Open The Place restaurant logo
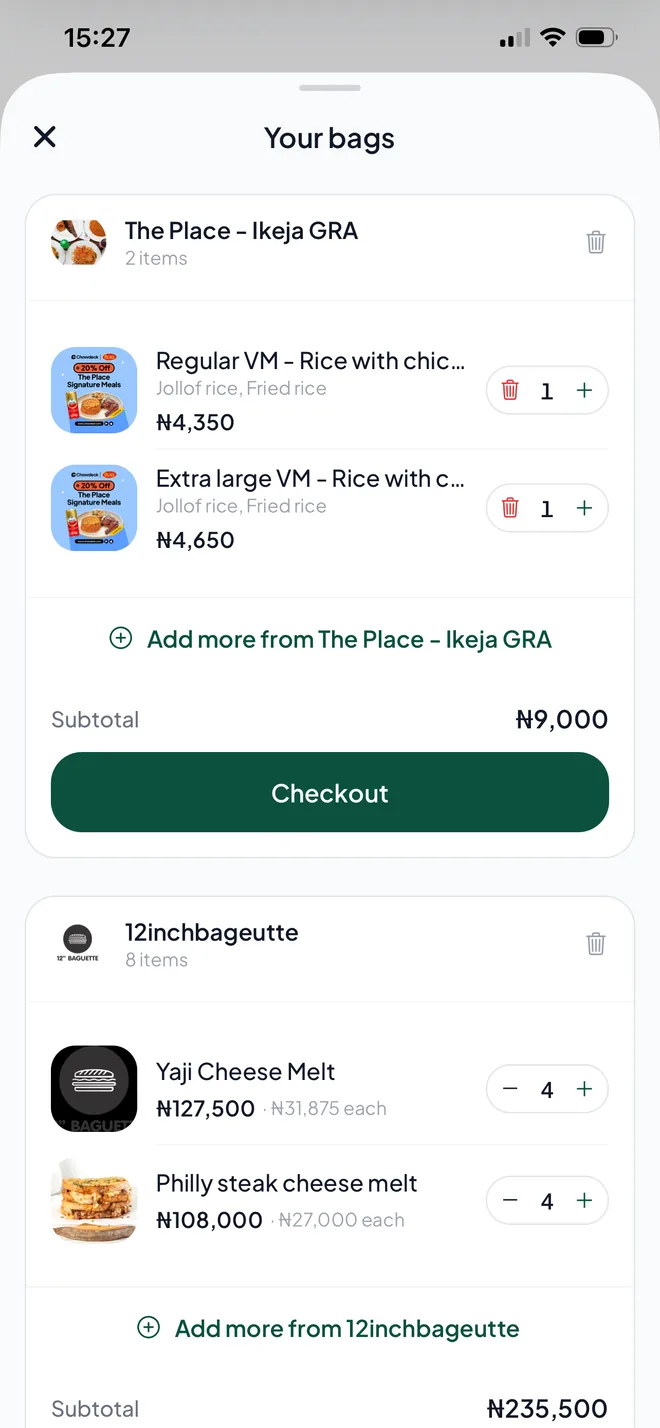Image resolution: width=660 pixels, height=1428 pixels. (78, 242)
